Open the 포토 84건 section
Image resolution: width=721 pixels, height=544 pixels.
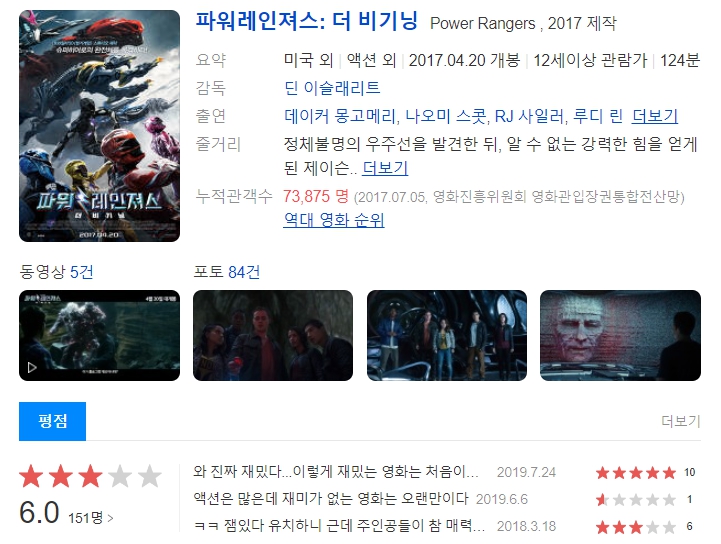[x=227, y=272]
